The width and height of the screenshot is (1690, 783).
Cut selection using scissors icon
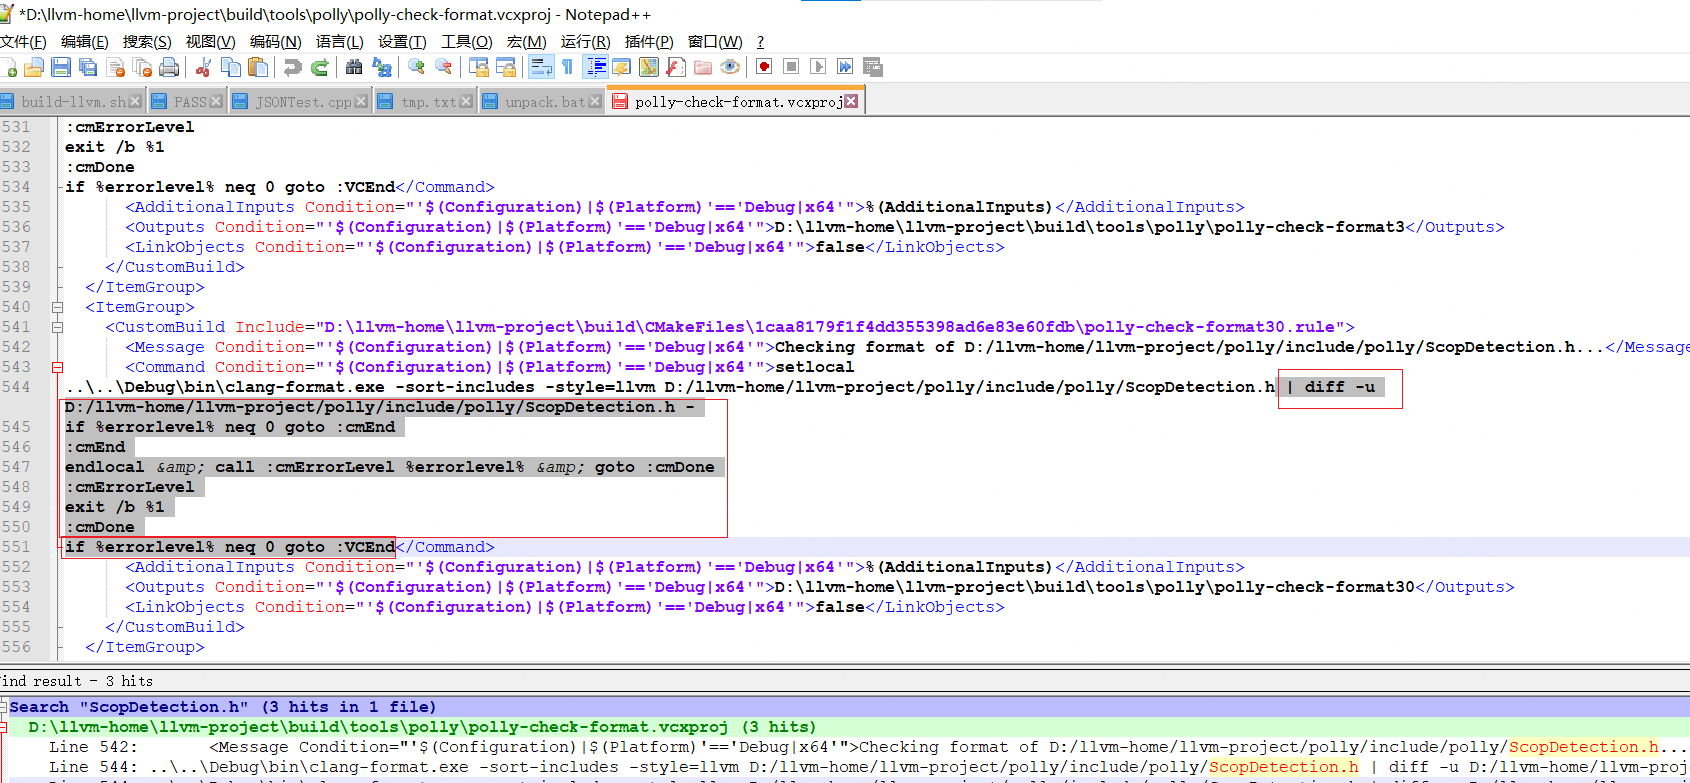click(203, 67)
